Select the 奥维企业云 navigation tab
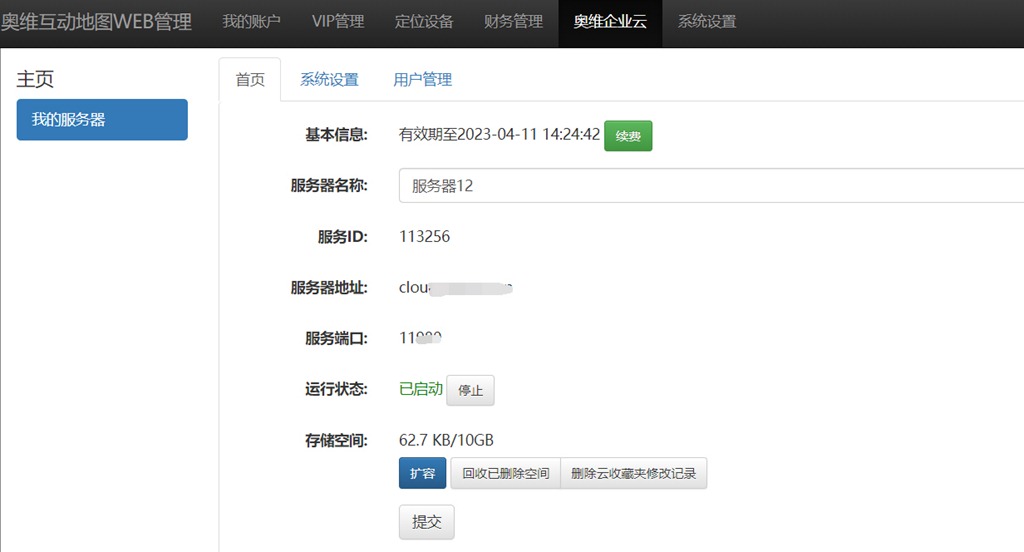 (x=610, y=22)
